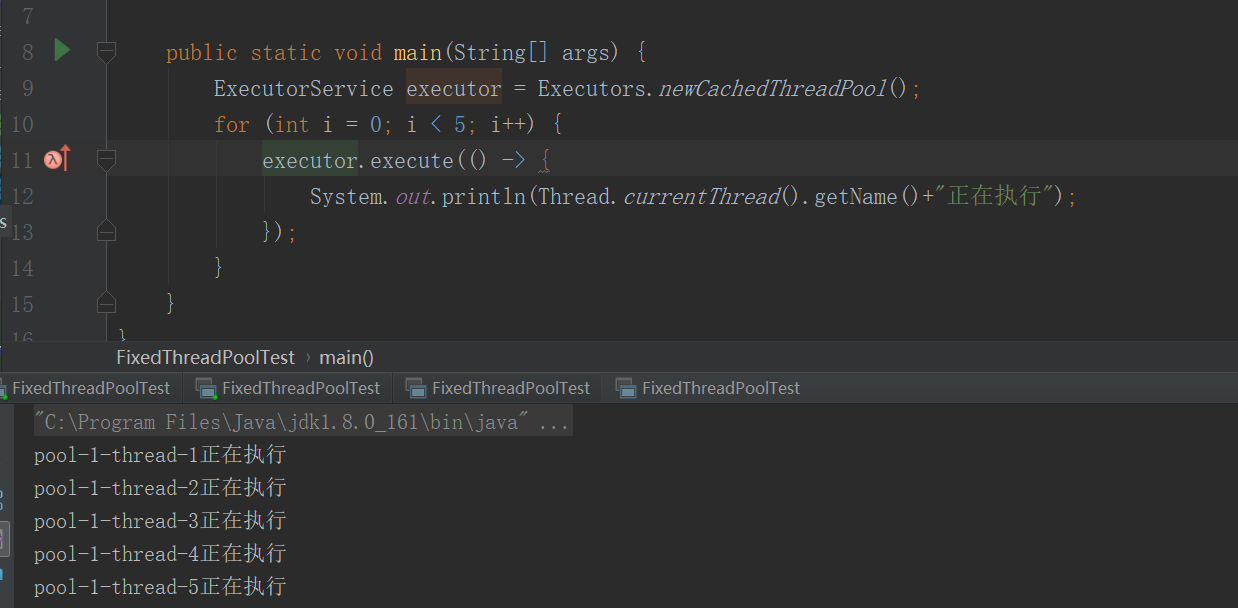Switch to the third FixedThreadPoolTest run tab
1238x608 pixels.
510,388
